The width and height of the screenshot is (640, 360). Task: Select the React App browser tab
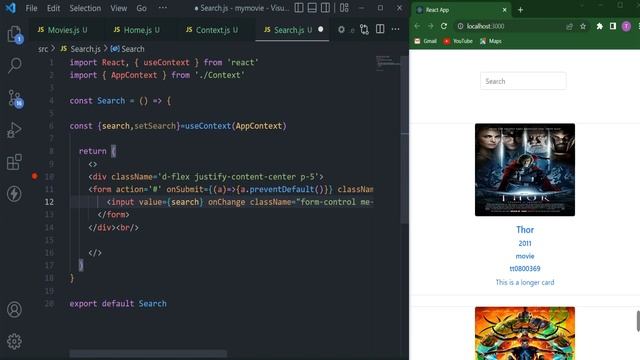460,10
